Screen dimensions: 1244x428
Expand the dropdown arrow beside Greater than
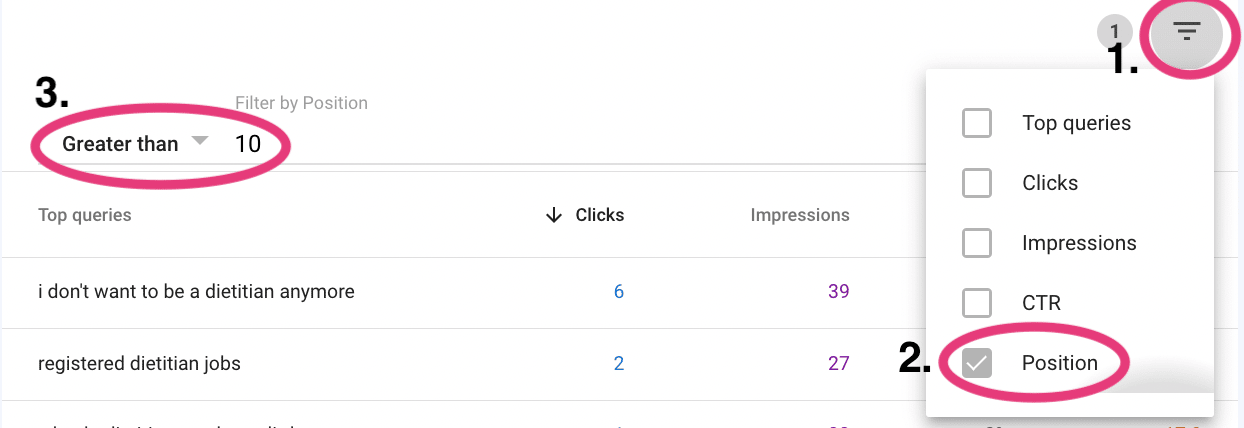(199, 141)
